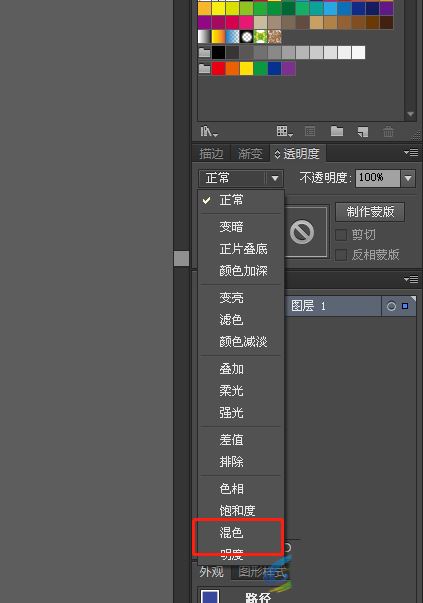Pick the white swatch ending grayscale group
Image resolution: width=423 pixels, height=603 pixels.
click(x=358, y=52)
